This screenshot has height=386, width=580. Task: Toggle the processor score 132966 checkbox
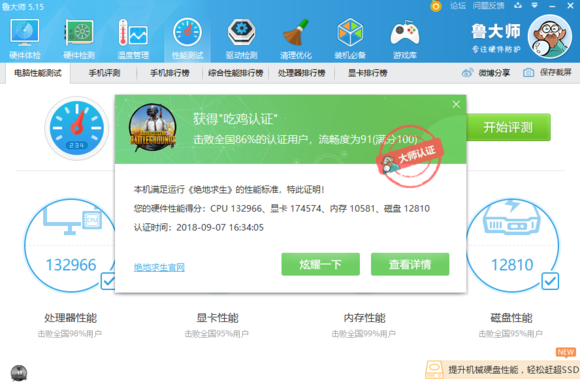[108, 282]
